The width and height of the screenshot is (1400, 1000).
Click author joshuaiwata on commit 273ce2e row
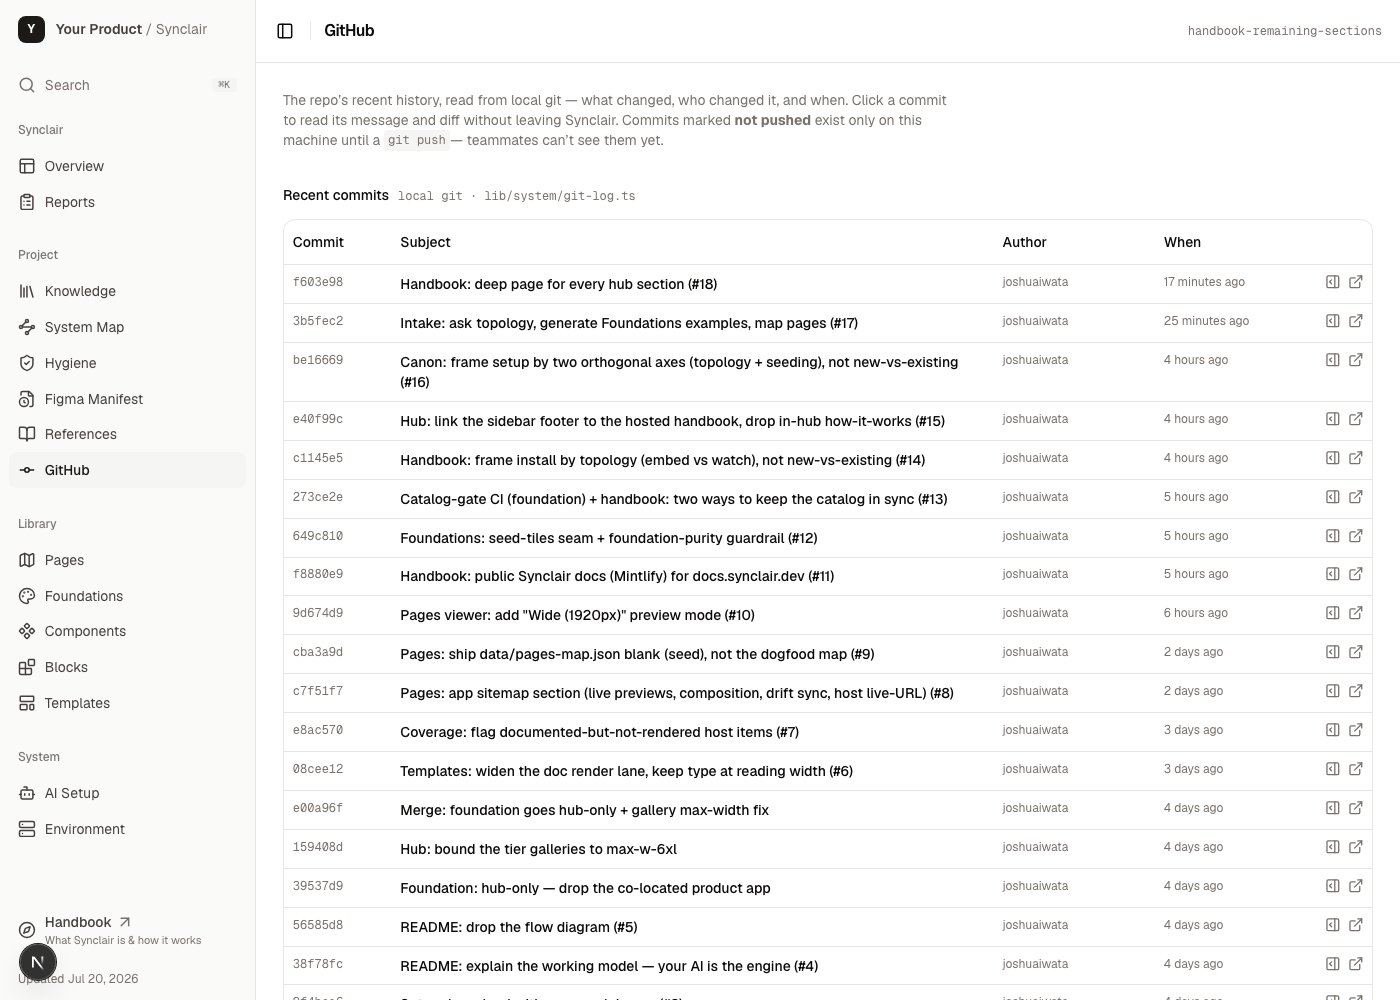click(x=1035, y=497)
